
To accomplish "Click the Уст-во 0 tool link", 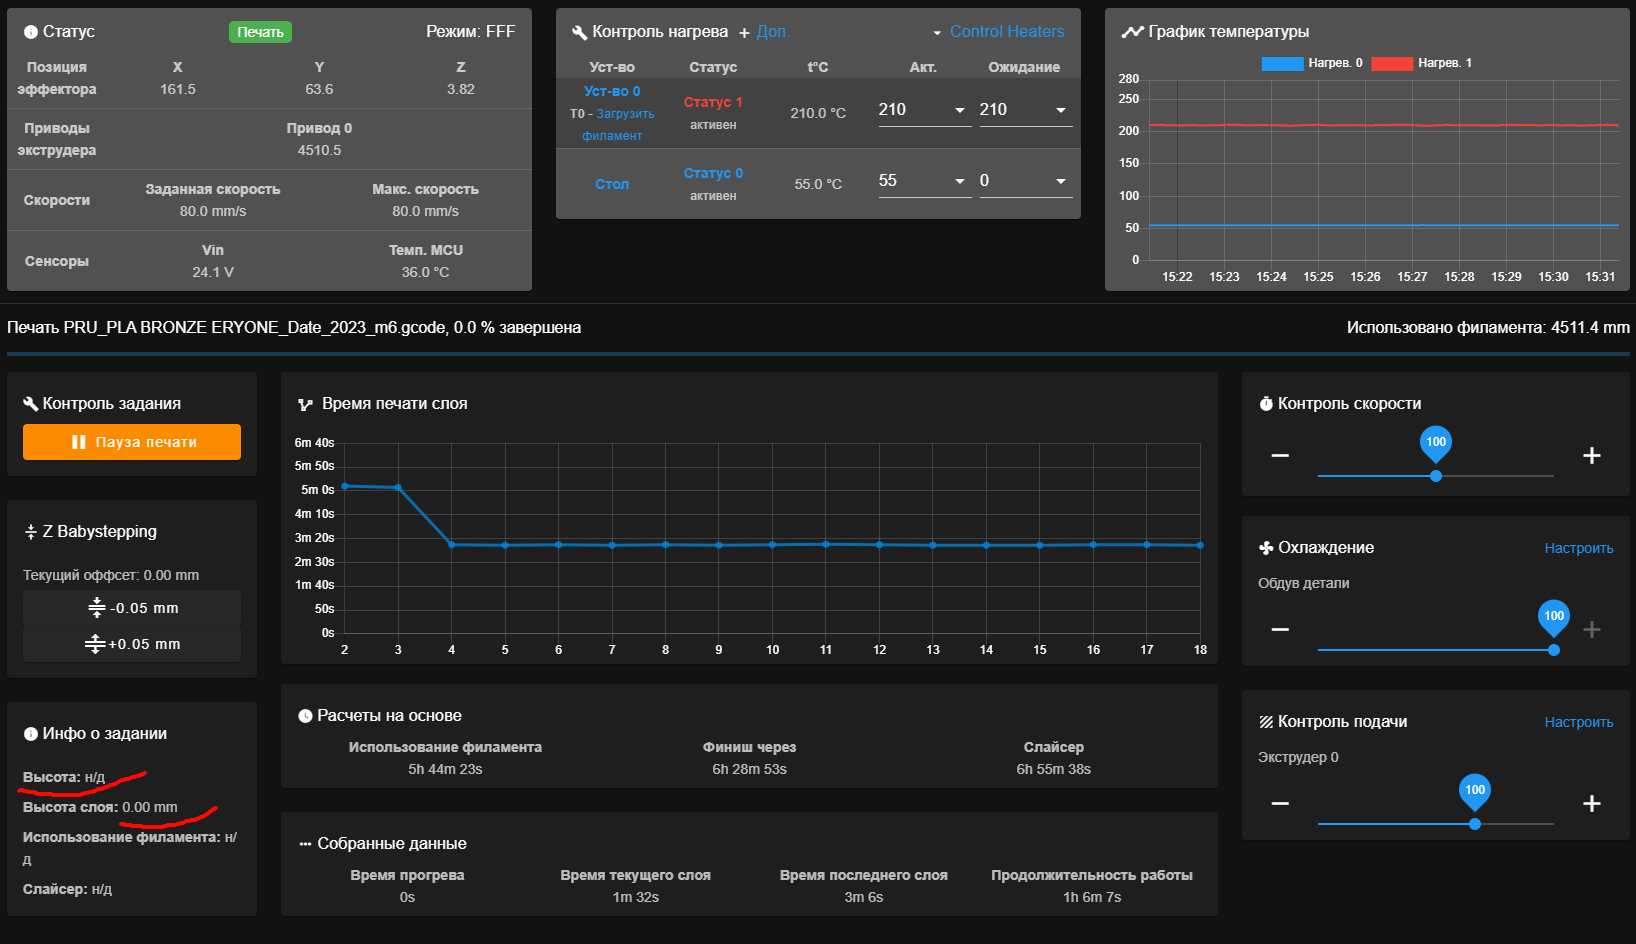I will [612, 91].
